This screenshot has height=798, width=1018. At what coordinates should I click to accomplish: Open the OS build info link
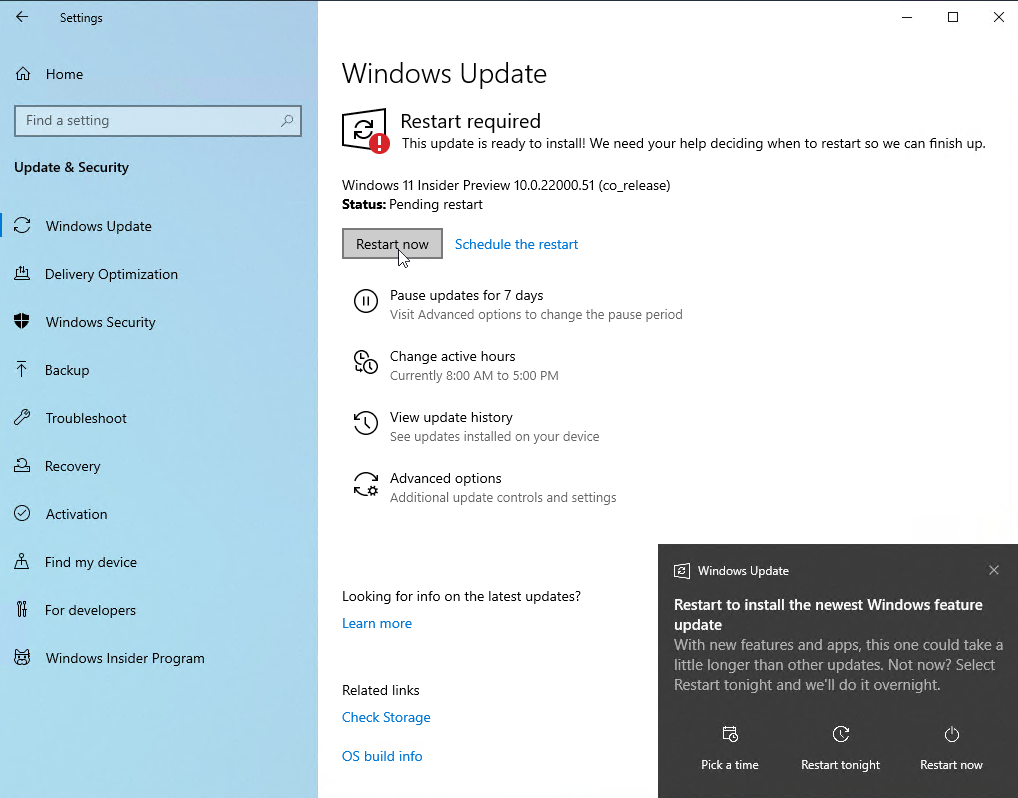[x=382, y=756]
